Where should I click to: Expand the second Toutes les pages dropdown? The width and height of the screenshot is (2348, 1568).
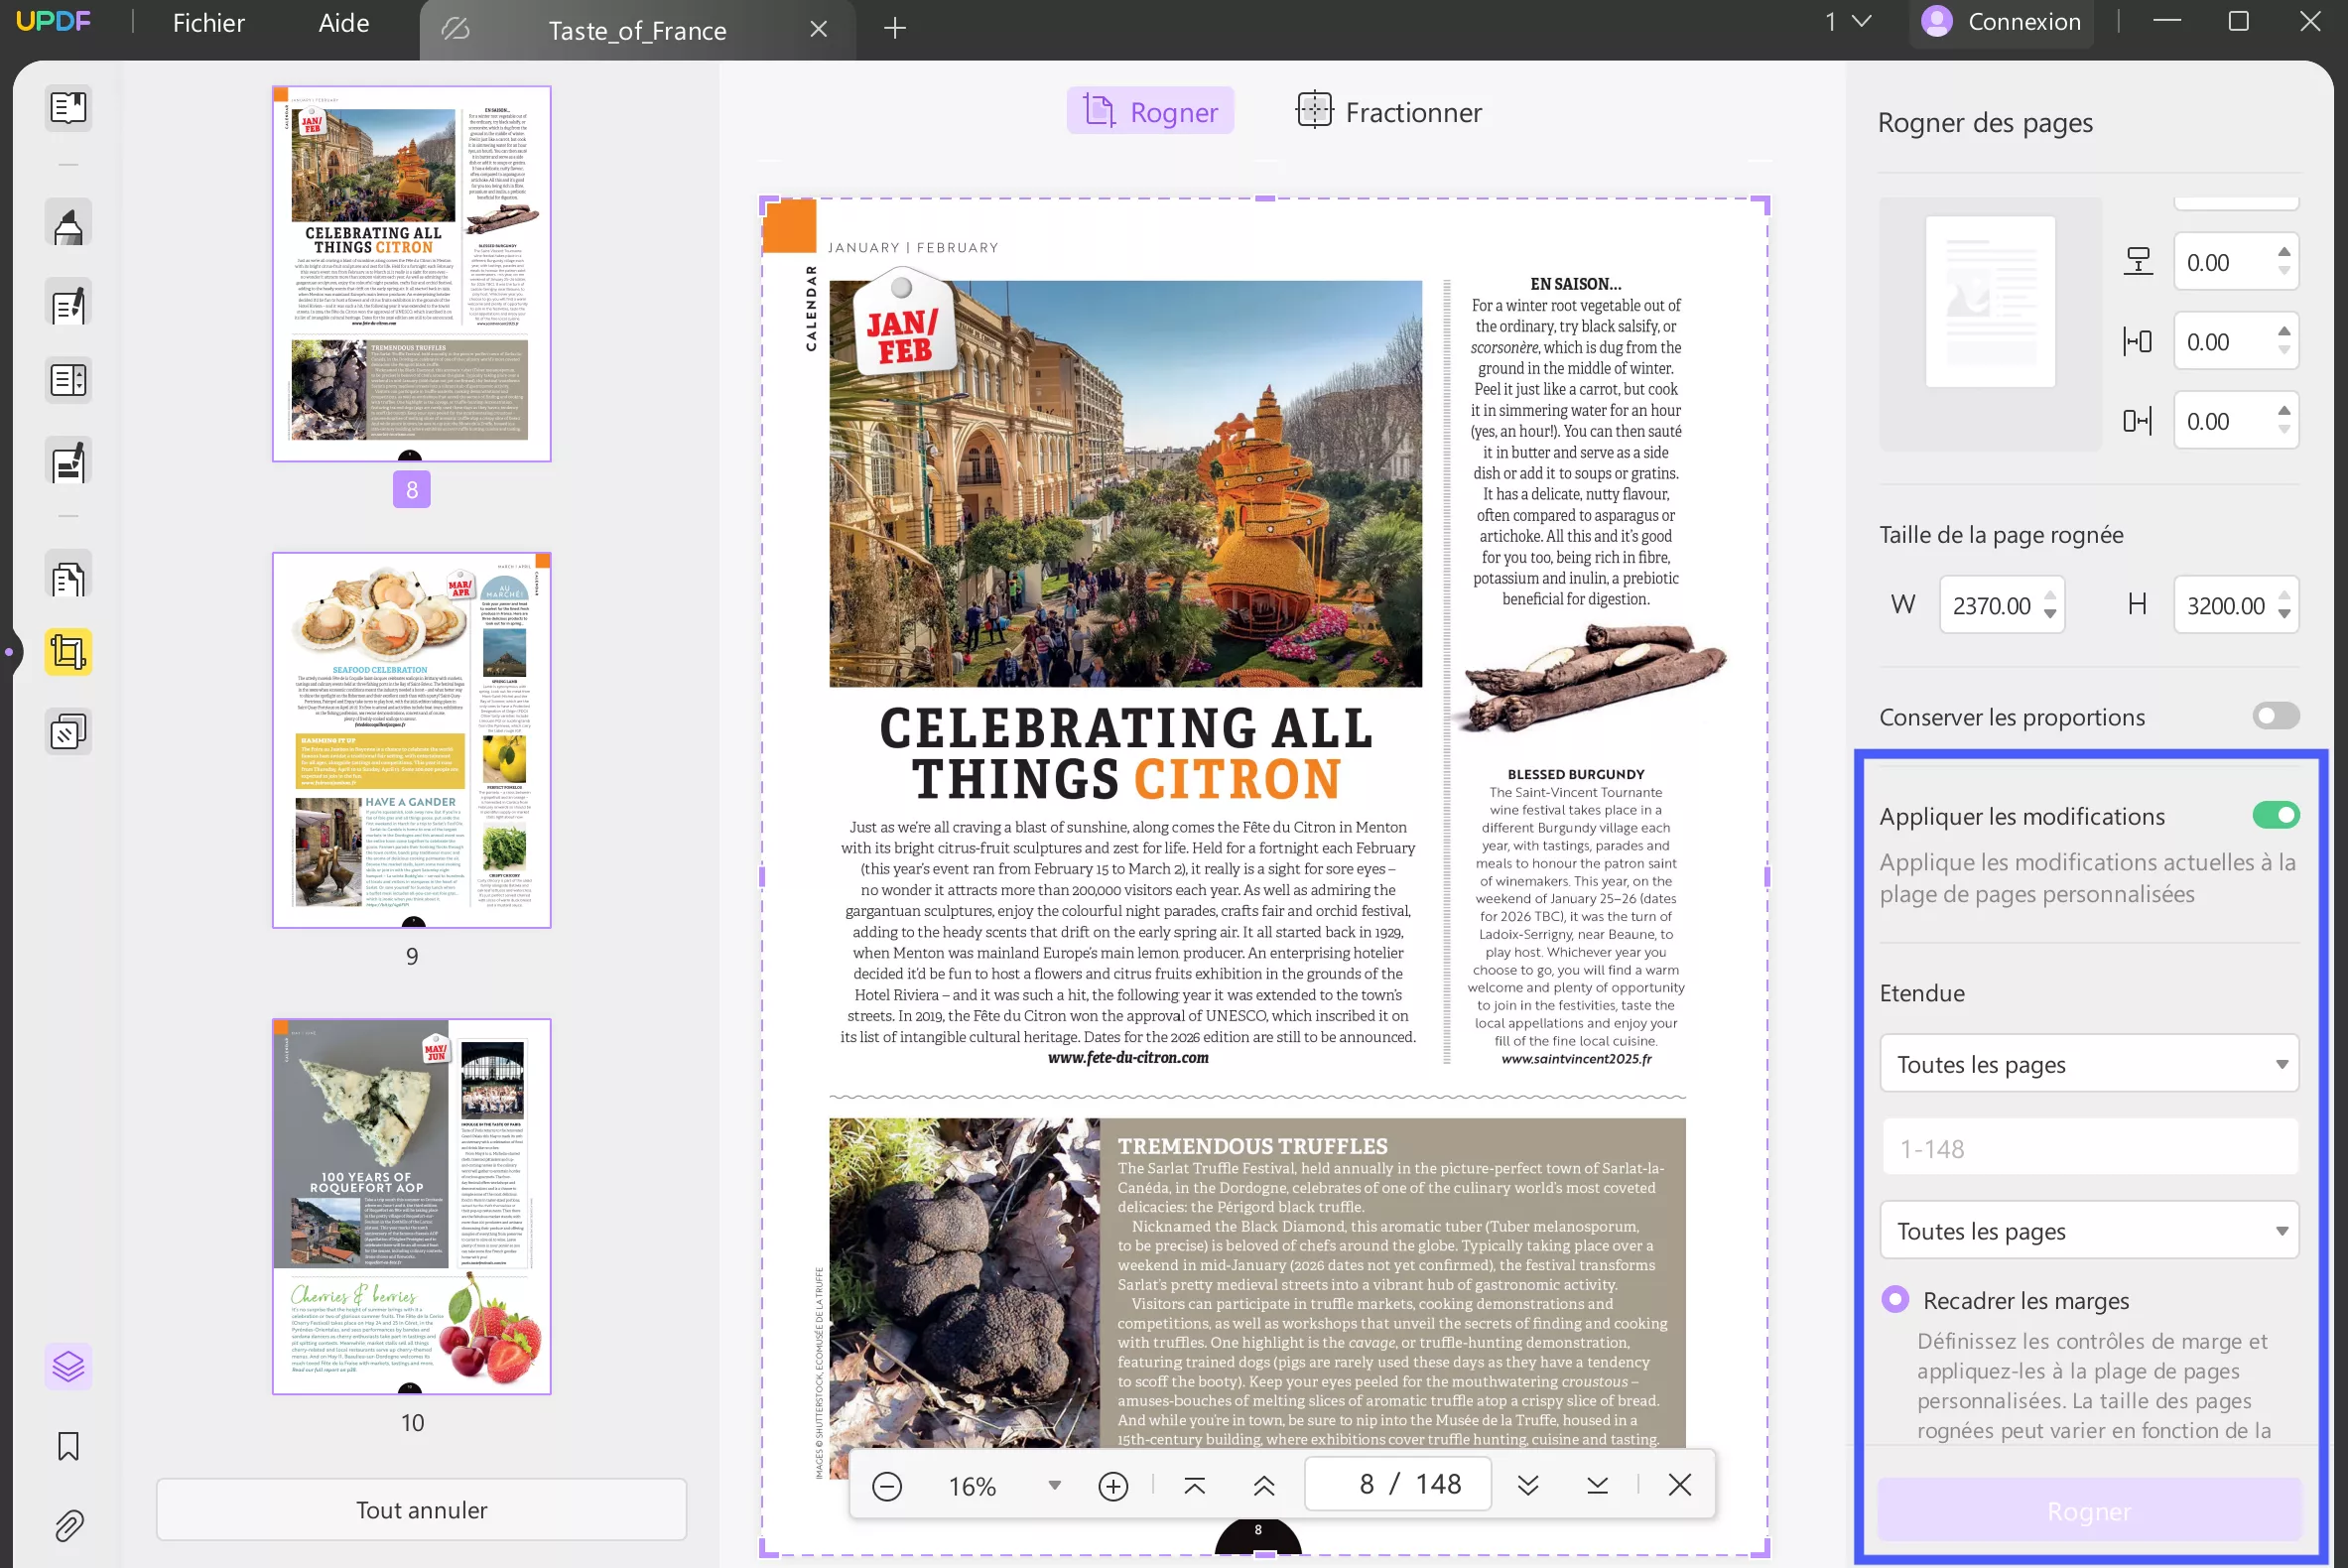2089,1231
